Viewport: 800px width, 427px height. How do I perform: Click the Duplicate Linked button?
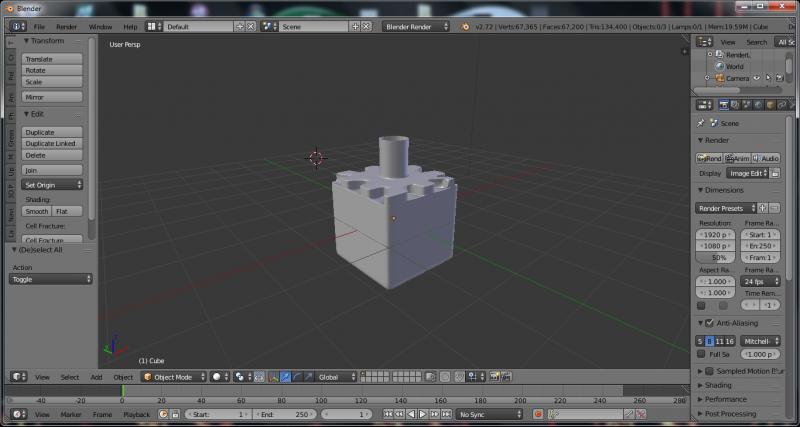[x=50, y=144]
